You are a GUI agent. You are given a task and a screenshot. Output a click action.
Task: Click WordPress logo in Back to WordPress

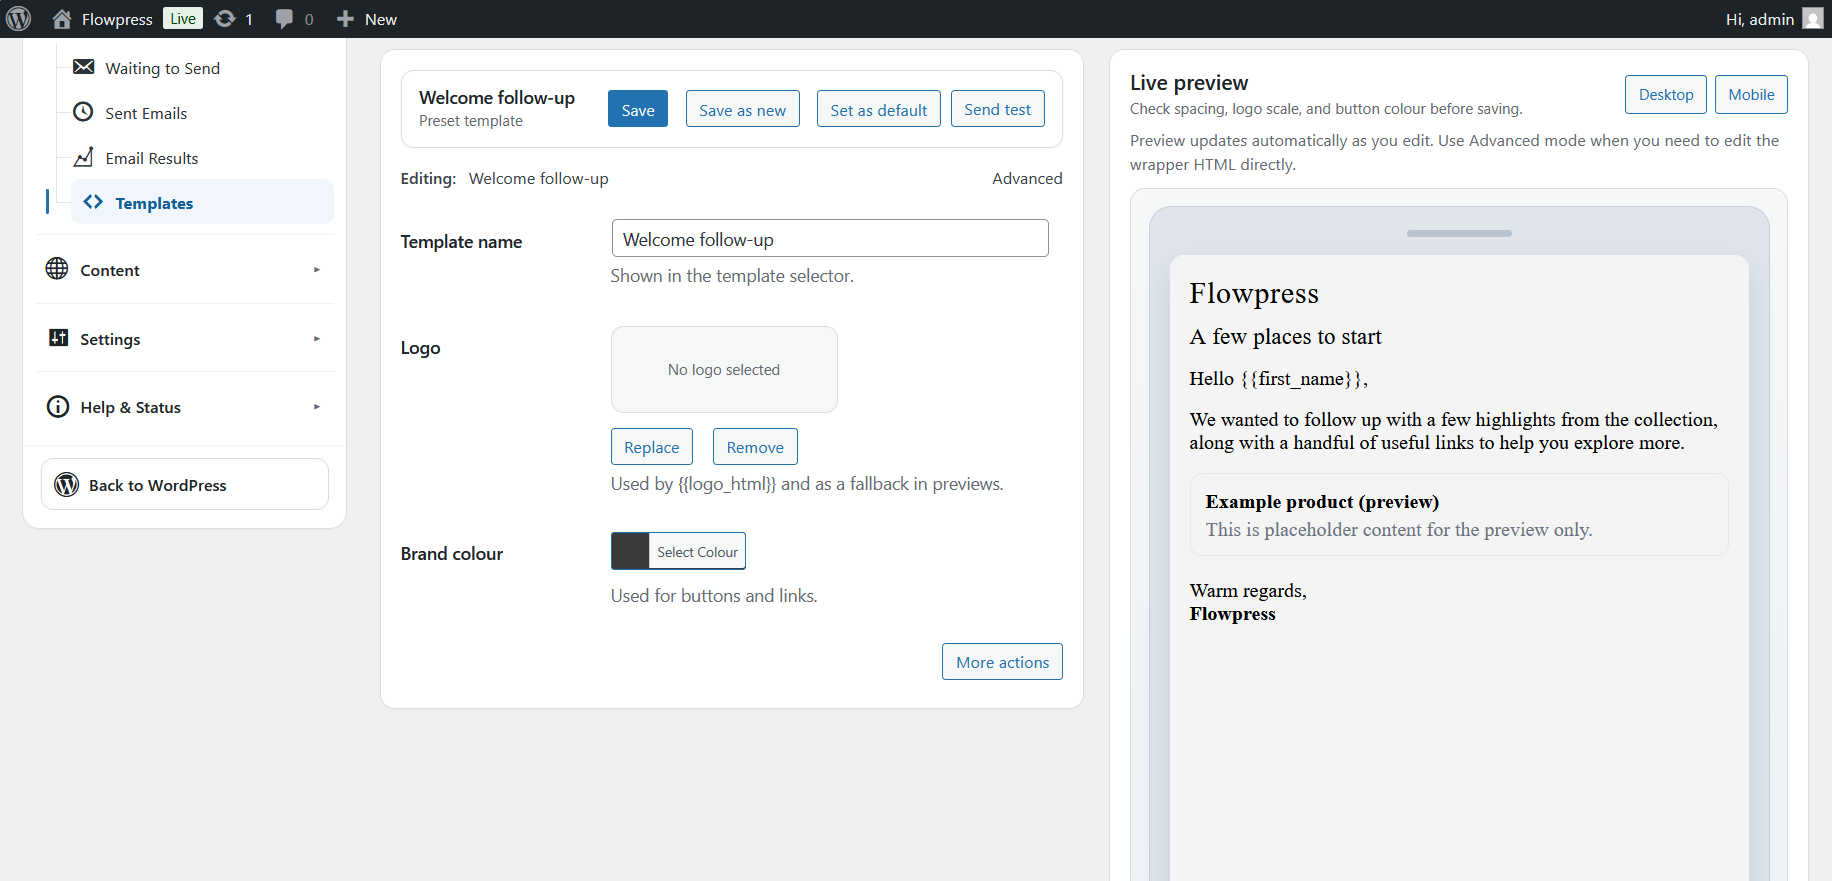pyautogui.click(x=67, y=484)
